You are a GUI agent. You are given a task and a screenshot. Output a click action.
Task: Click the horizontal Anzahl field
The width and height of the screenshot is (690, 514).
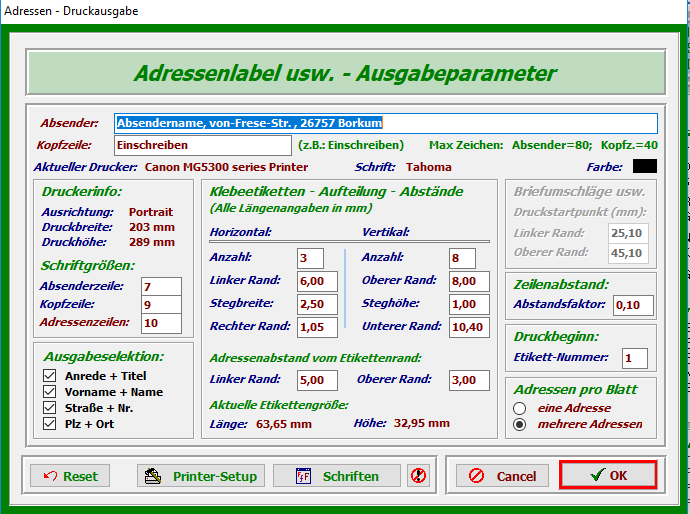tap(310, 259)
